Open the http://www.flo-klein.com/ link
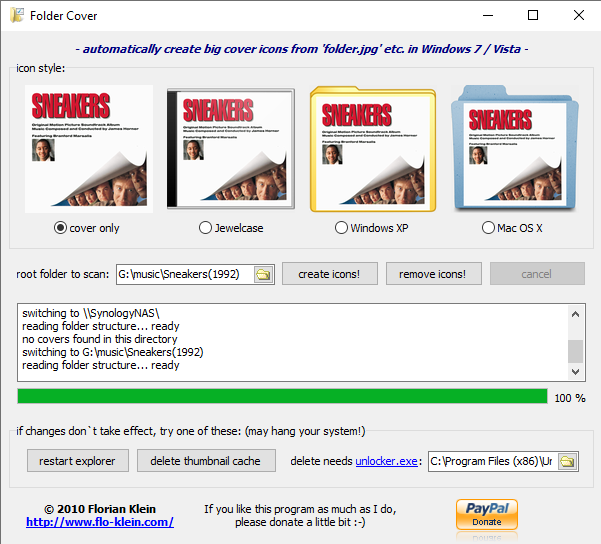The image size is (601, 544). (100, 522)
